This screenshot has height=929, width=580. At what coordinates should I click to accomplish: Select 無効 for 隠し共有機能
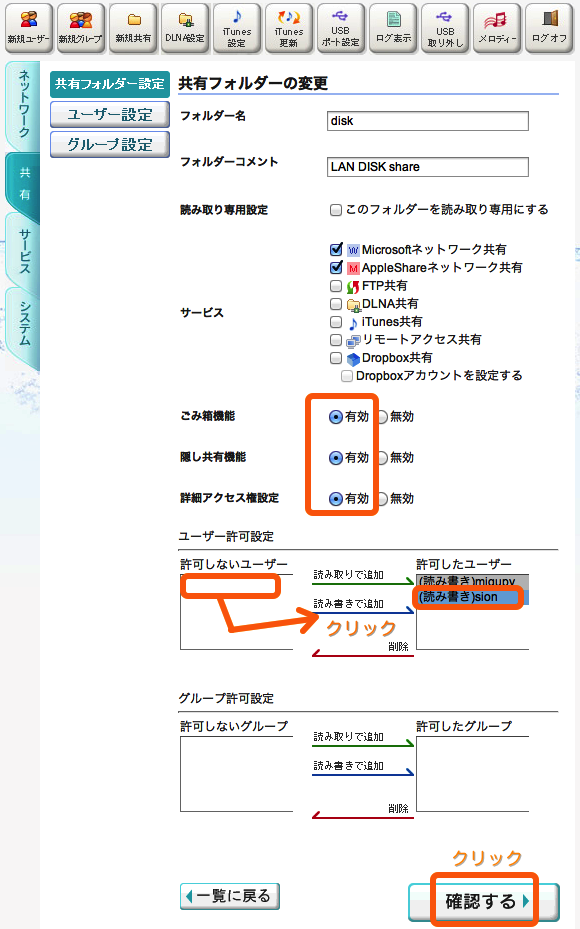coord(382,458)
